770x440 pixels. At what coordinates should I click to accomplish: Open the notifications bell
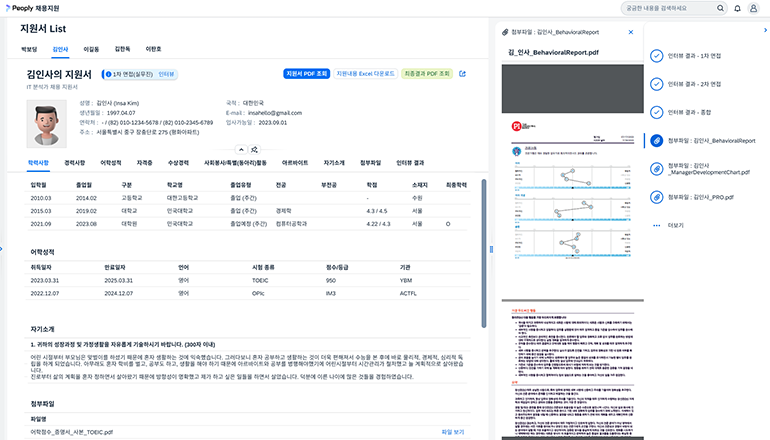[x=737, y=8]
